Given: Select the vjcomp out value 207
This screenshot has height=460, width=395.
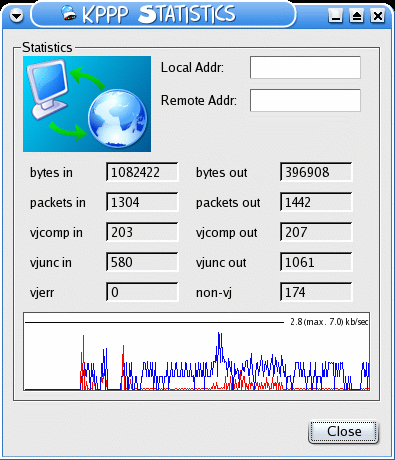Looking at the screenshot, I should pos(316,232).
